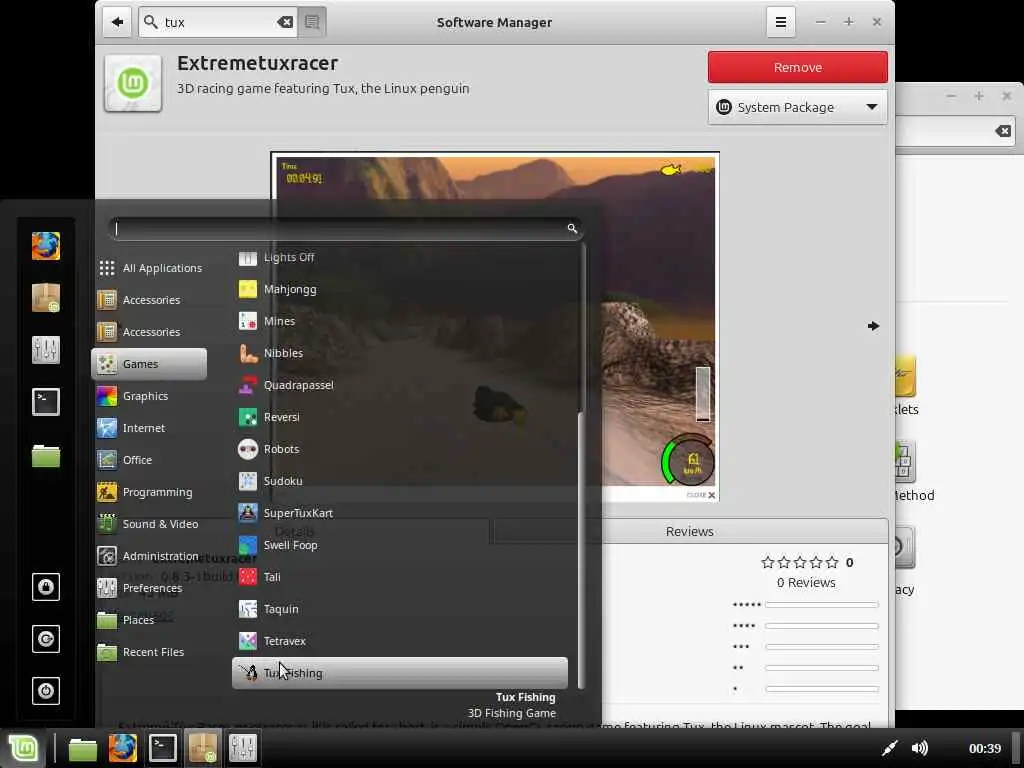Open the volume applet in the system tray
The image size is (1024, 768).
tap(920, 748)
